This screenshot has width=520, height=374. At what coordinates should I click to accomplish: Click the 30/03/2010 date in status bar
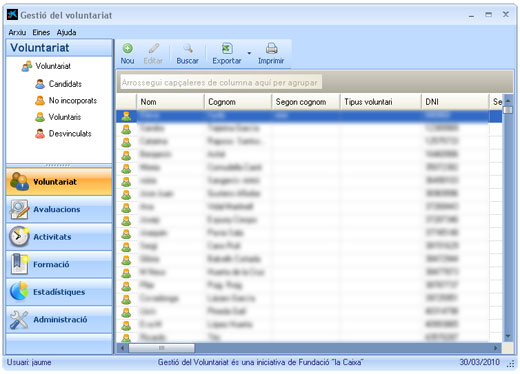[x=480, y=362]
